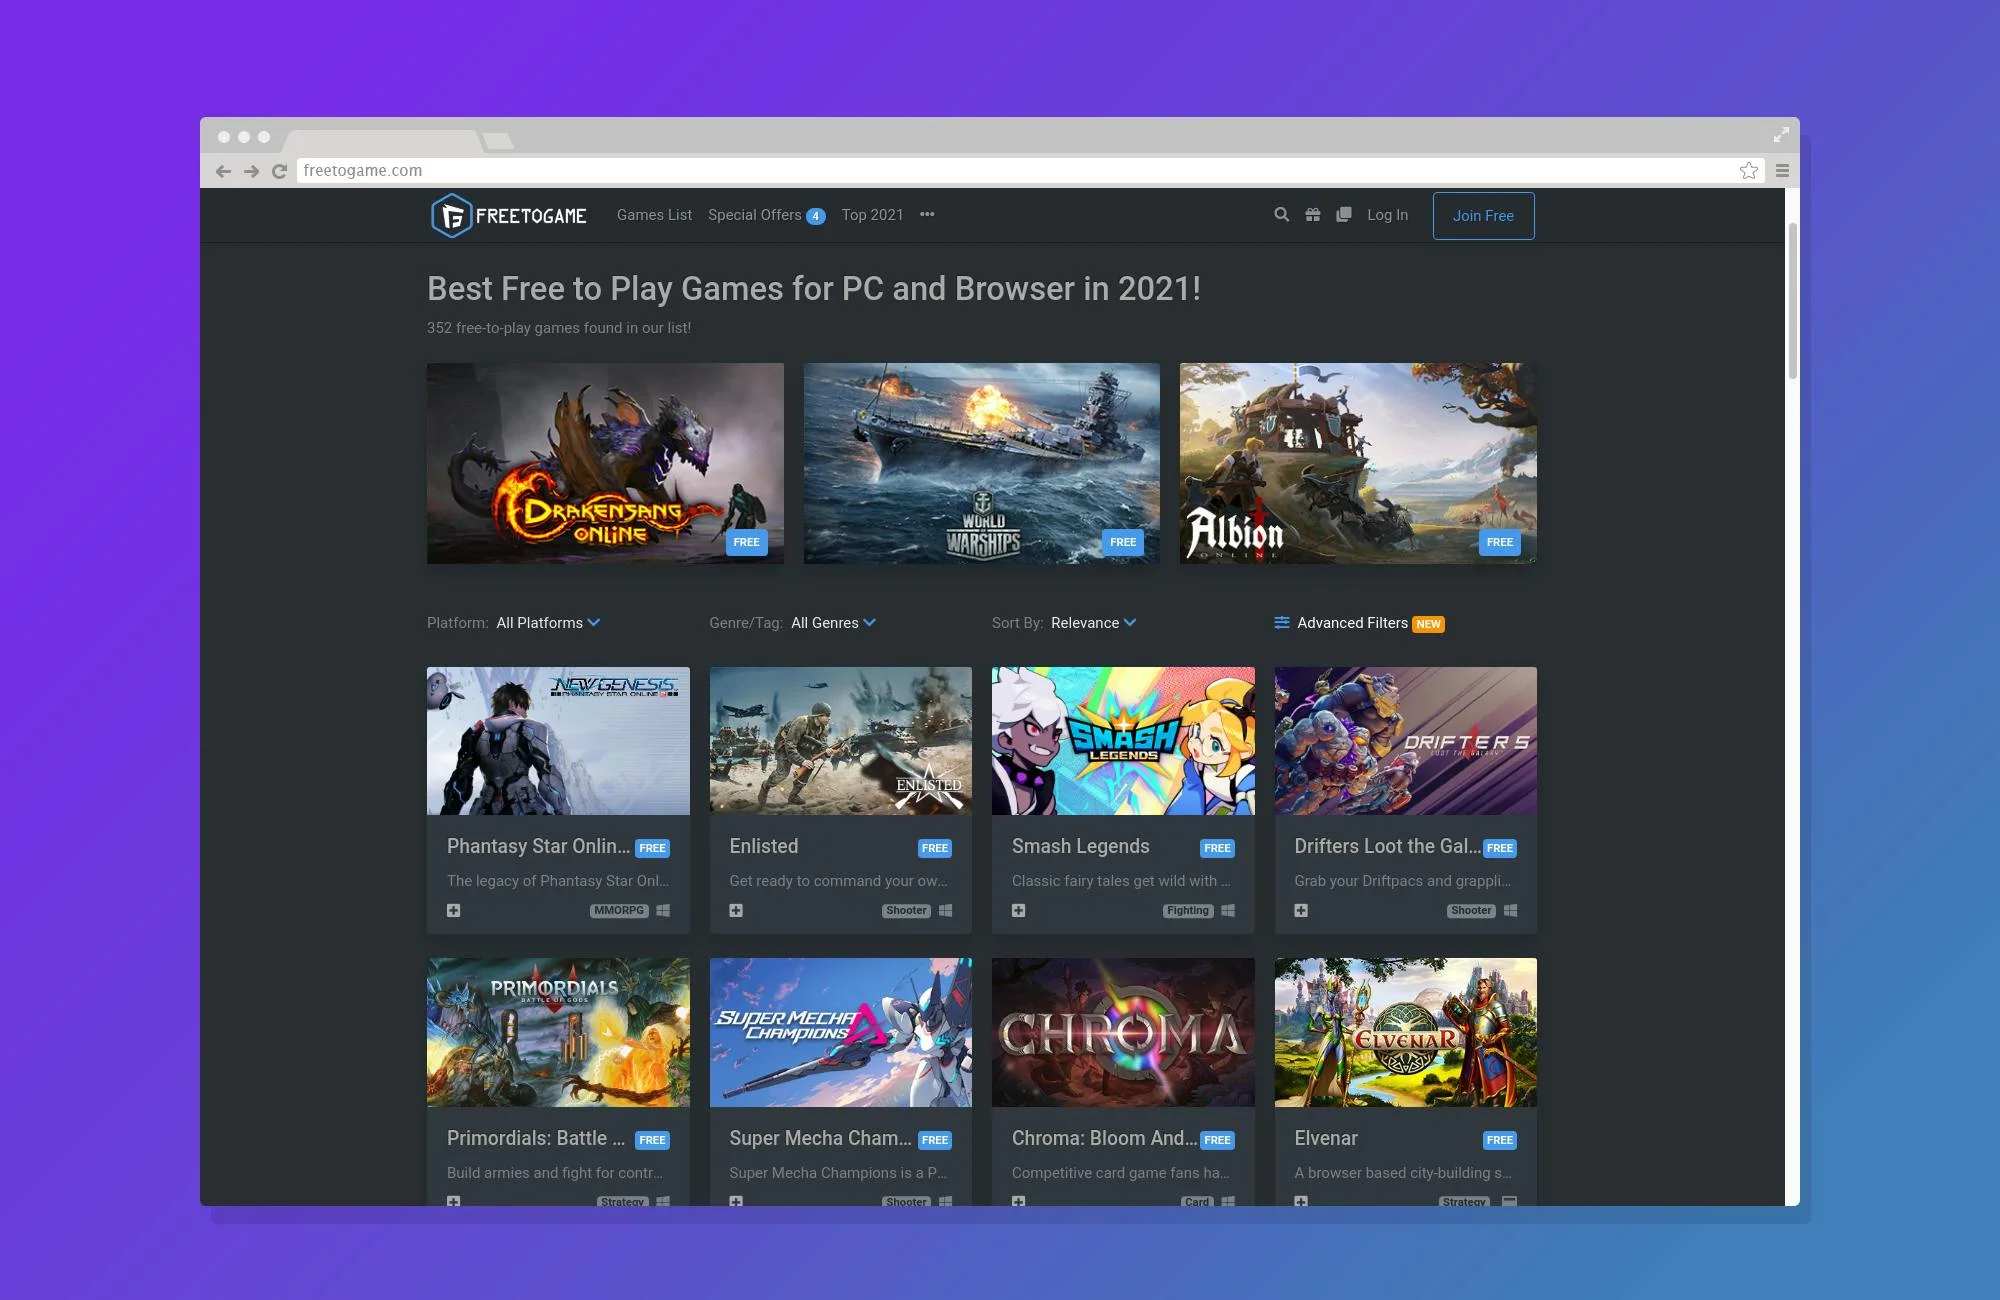Open Primordials: Battle title link

click(536, 1138)
